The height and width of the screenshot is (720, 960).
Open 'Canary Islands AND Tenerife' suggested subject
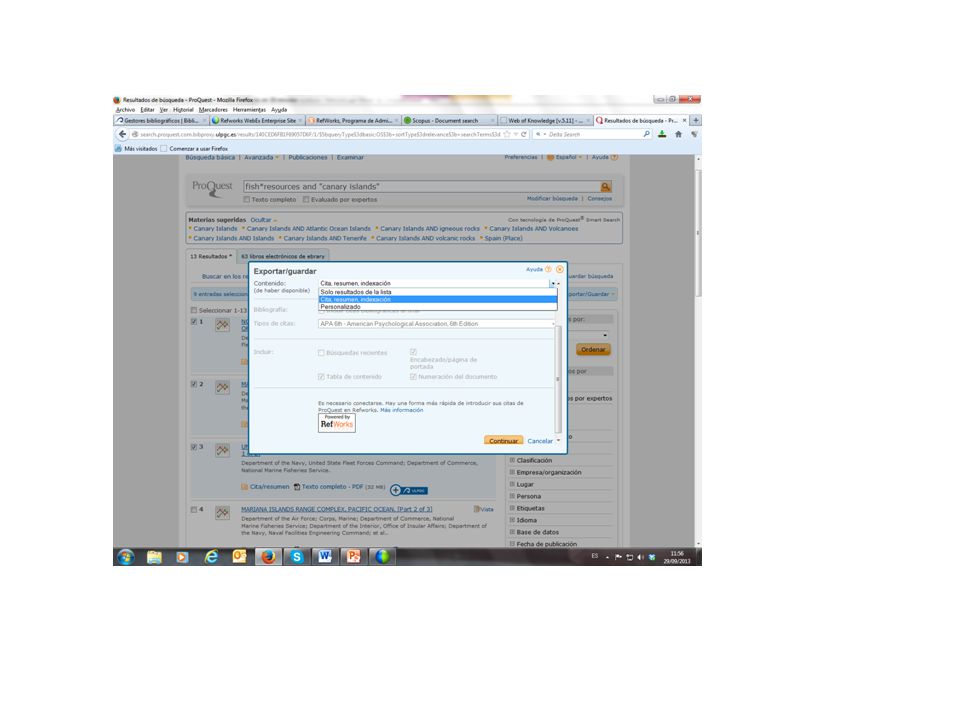pos(325,238)
